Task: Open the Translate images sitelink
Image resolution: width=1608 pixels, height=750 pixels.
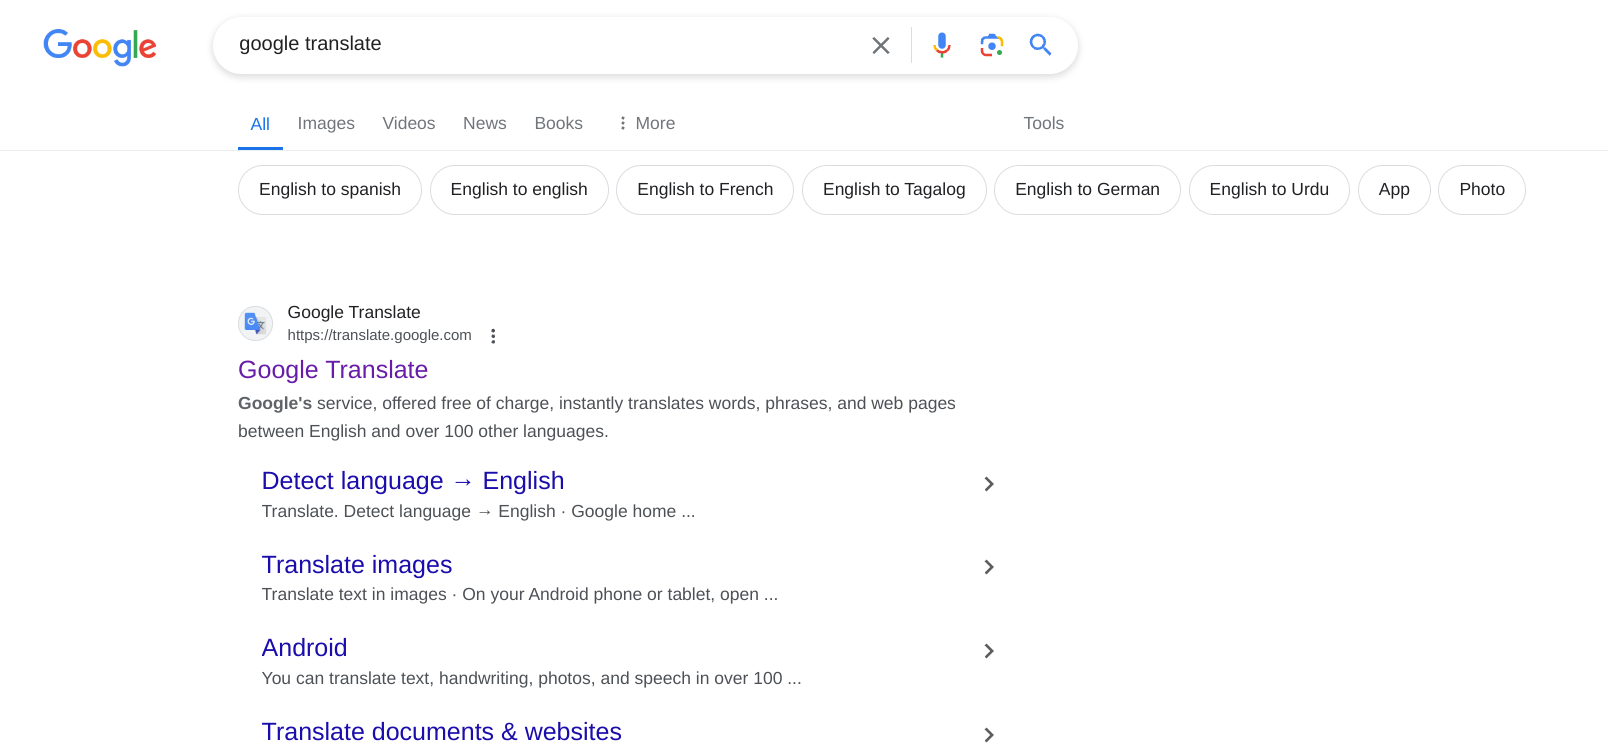Action: 357,565
